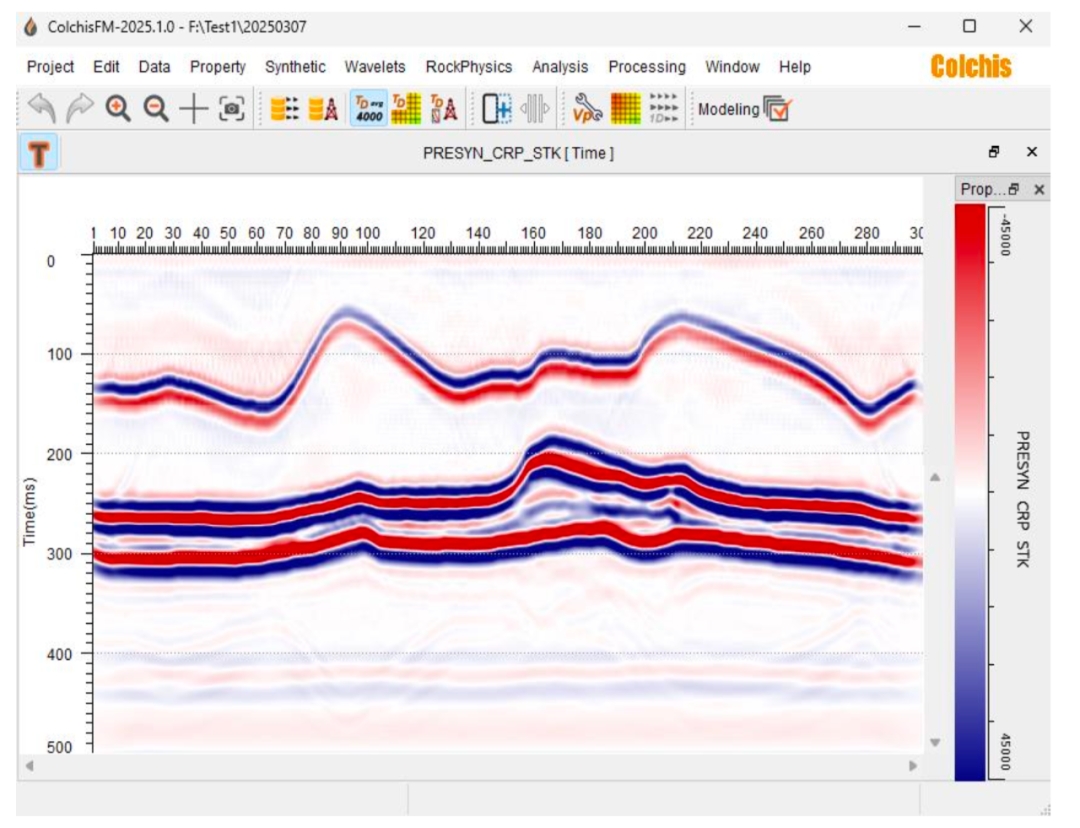The image size is (1080, 828).
Task: Open the Synthetic menu
Action: click(295, 67)
